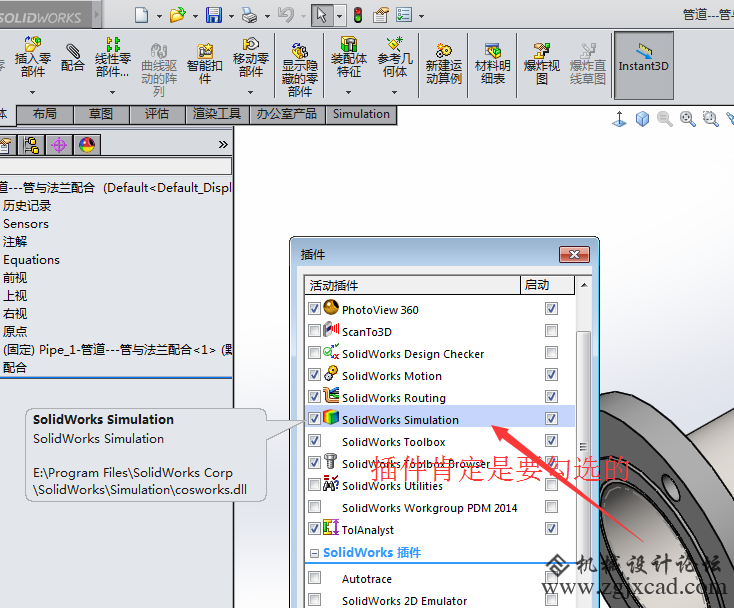Click add-ins list scrollbar up arrow
Screen dimensions: 734x608
(584, 285)
